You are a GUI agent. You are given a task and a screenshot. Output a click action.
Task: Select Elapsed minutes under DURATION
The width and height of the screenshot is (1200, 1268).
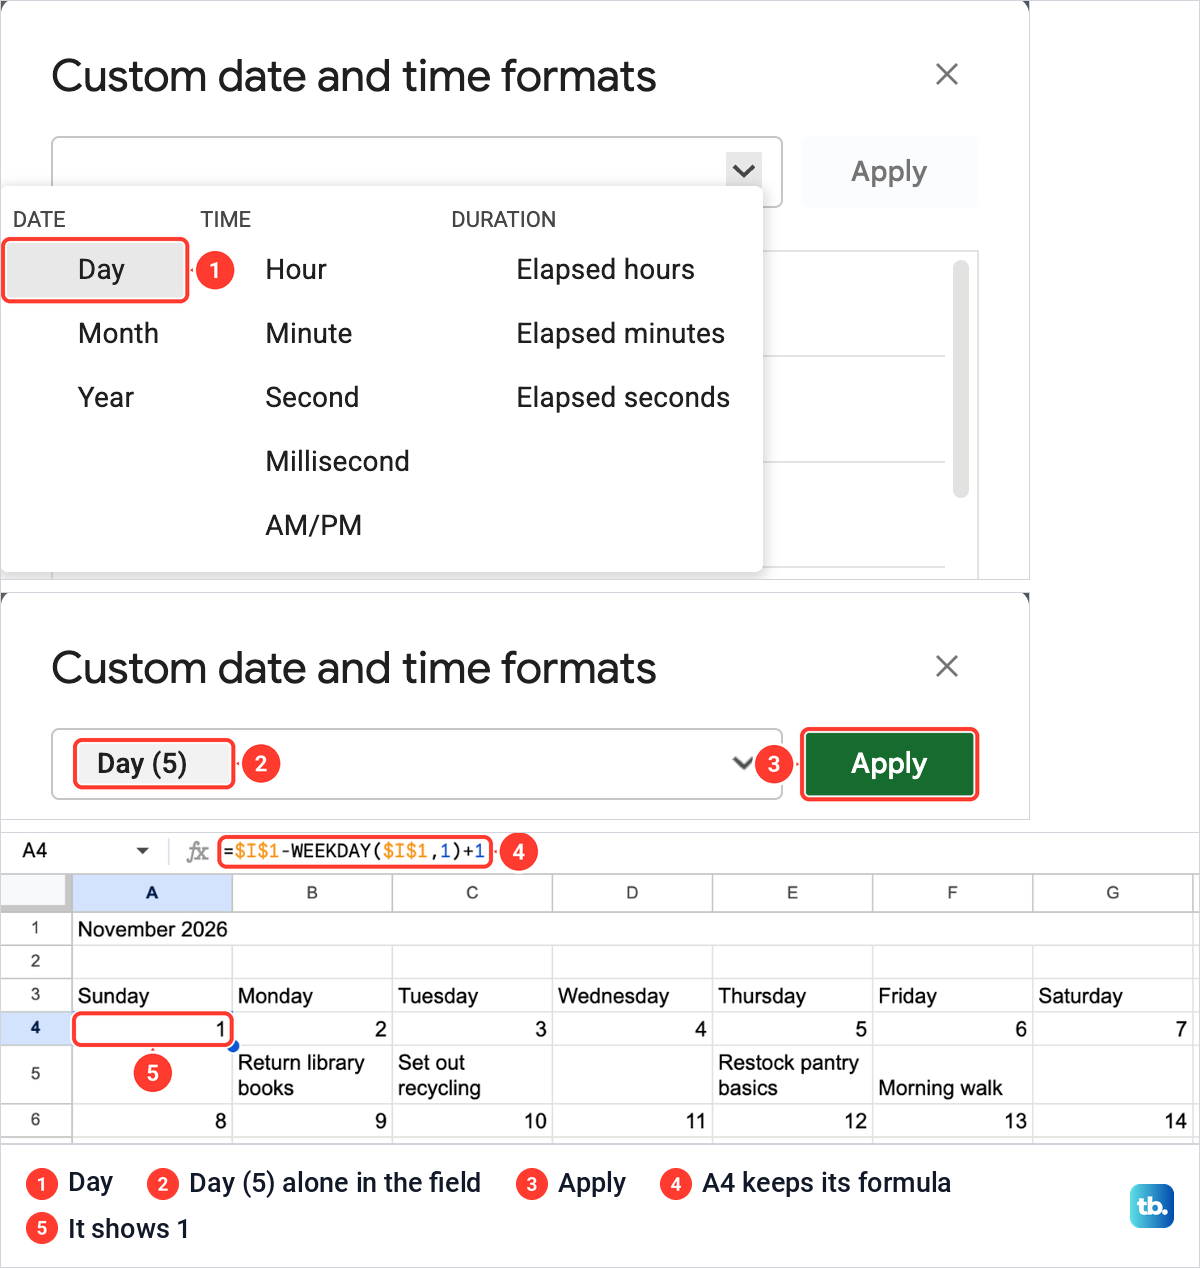coord(621,334)
